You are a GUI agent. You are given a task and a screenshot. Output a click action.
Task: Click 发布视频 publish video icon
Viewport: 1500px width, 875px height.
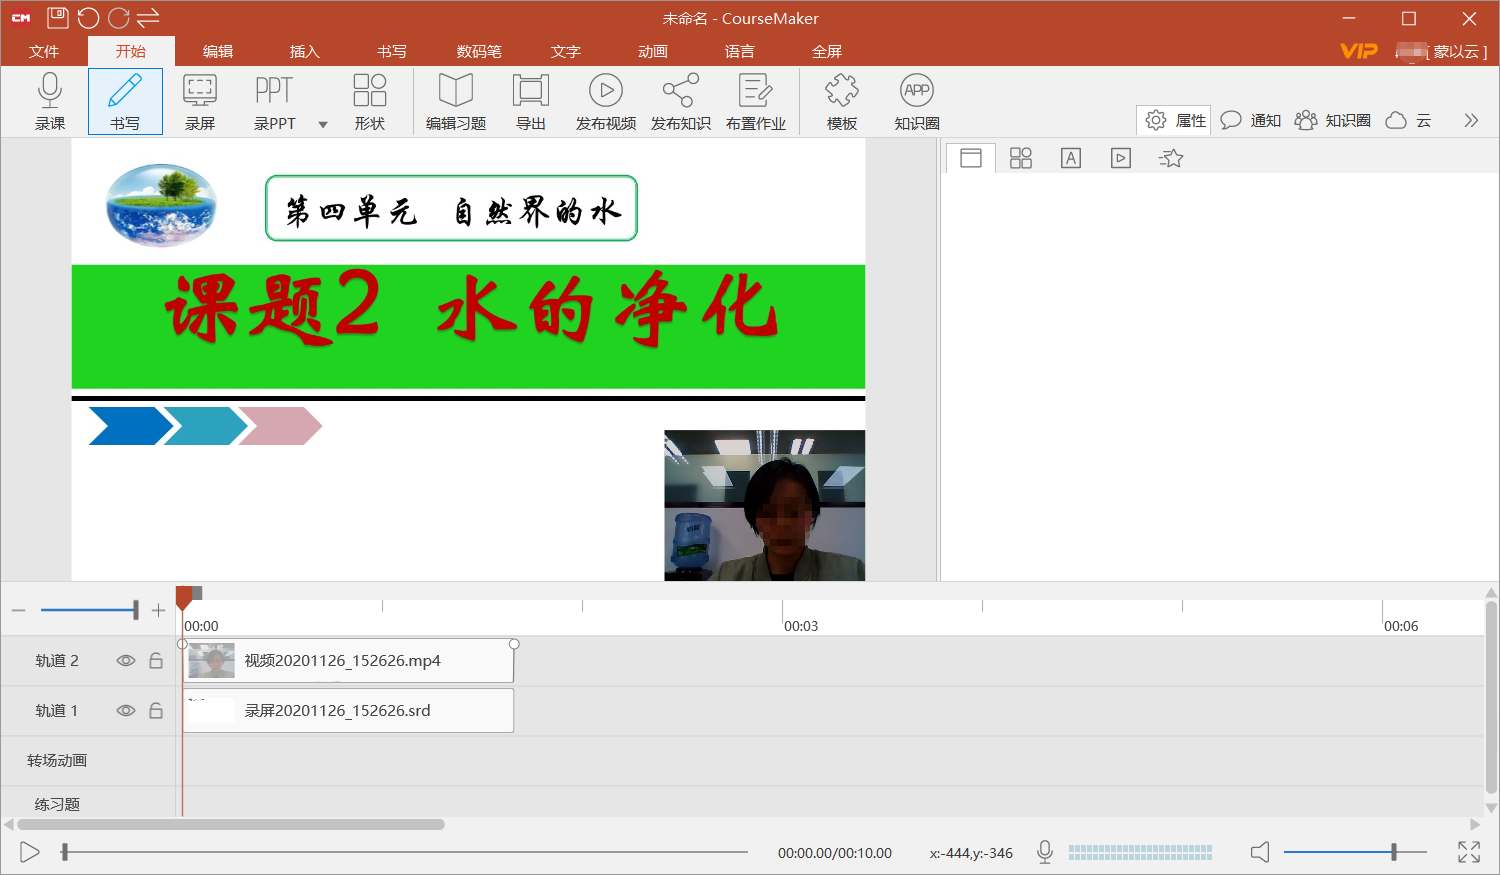pos(605,101)
